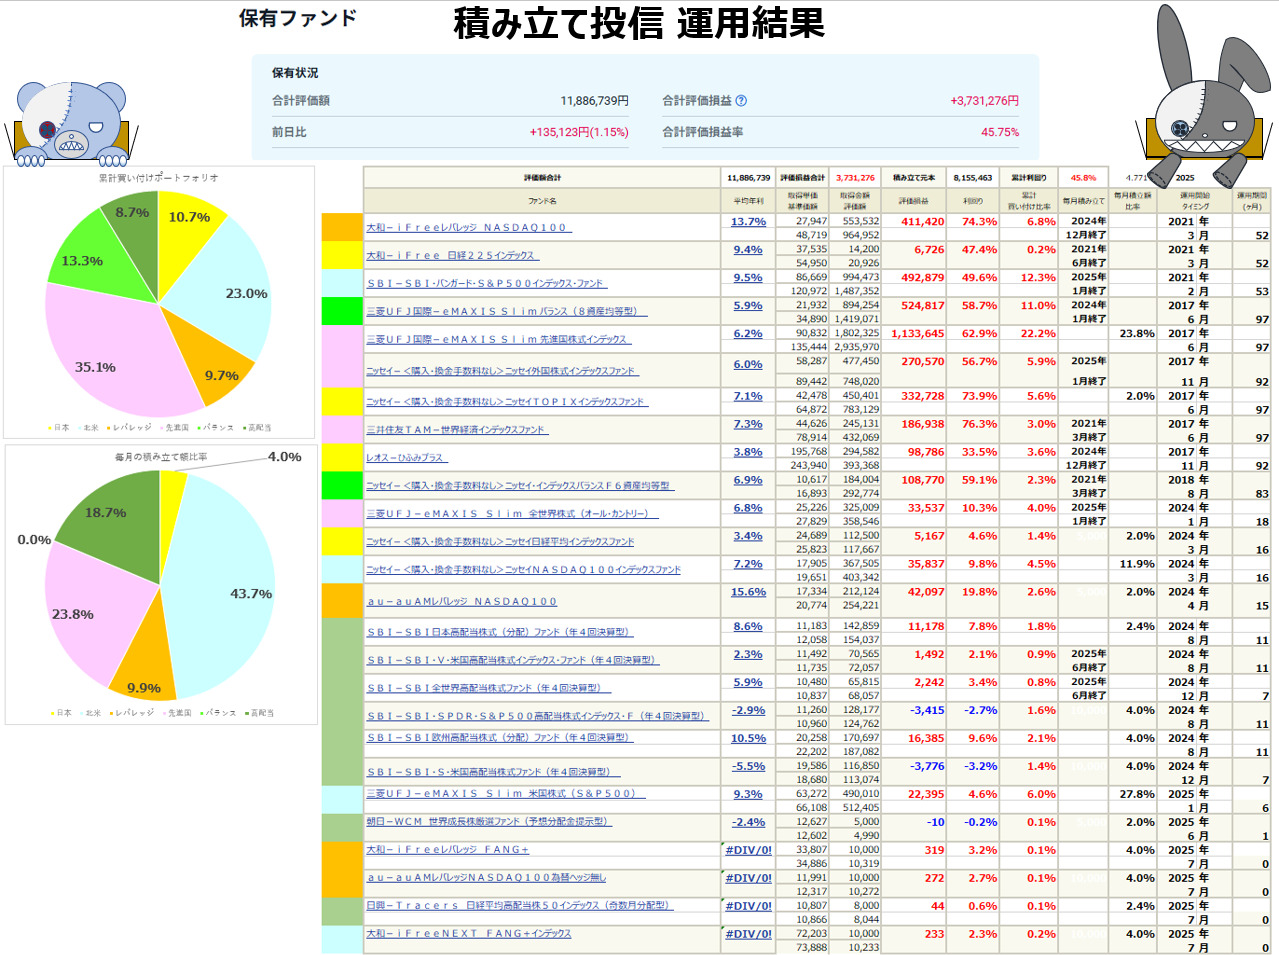
Task: Click the 43.7% cyan slice in monthly pie
Action: 225,590
